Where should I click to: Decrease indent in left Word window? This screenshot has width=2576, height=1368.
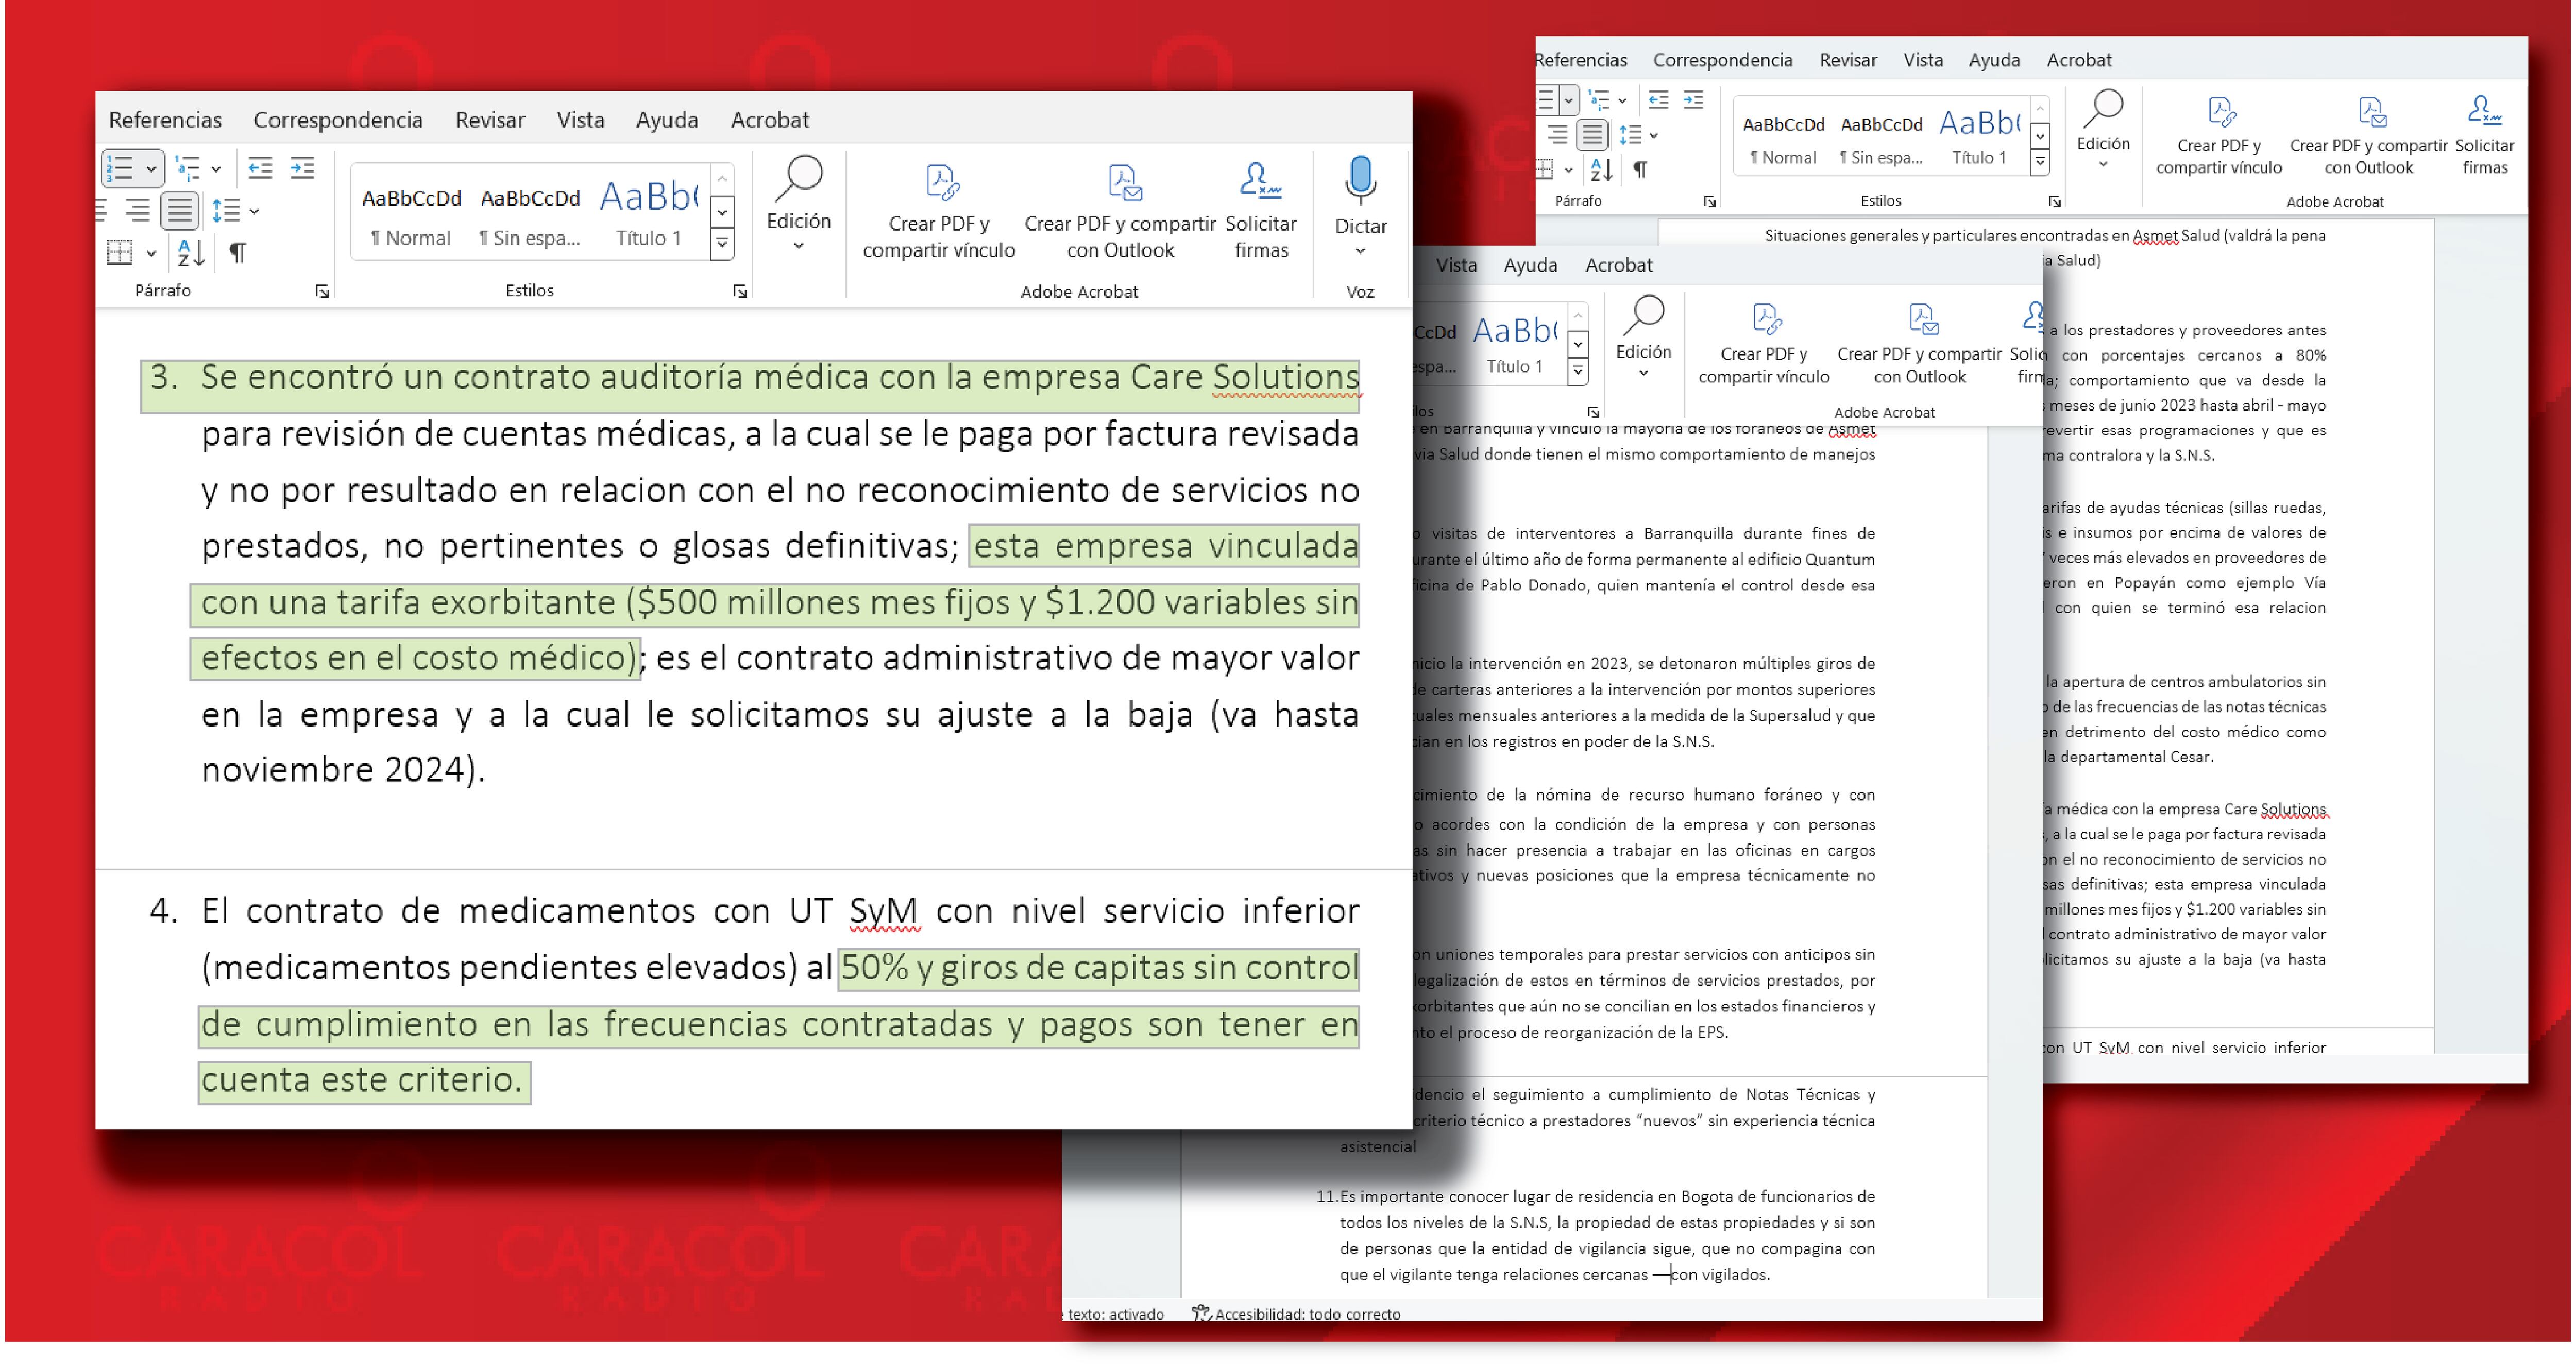(260, 168)
